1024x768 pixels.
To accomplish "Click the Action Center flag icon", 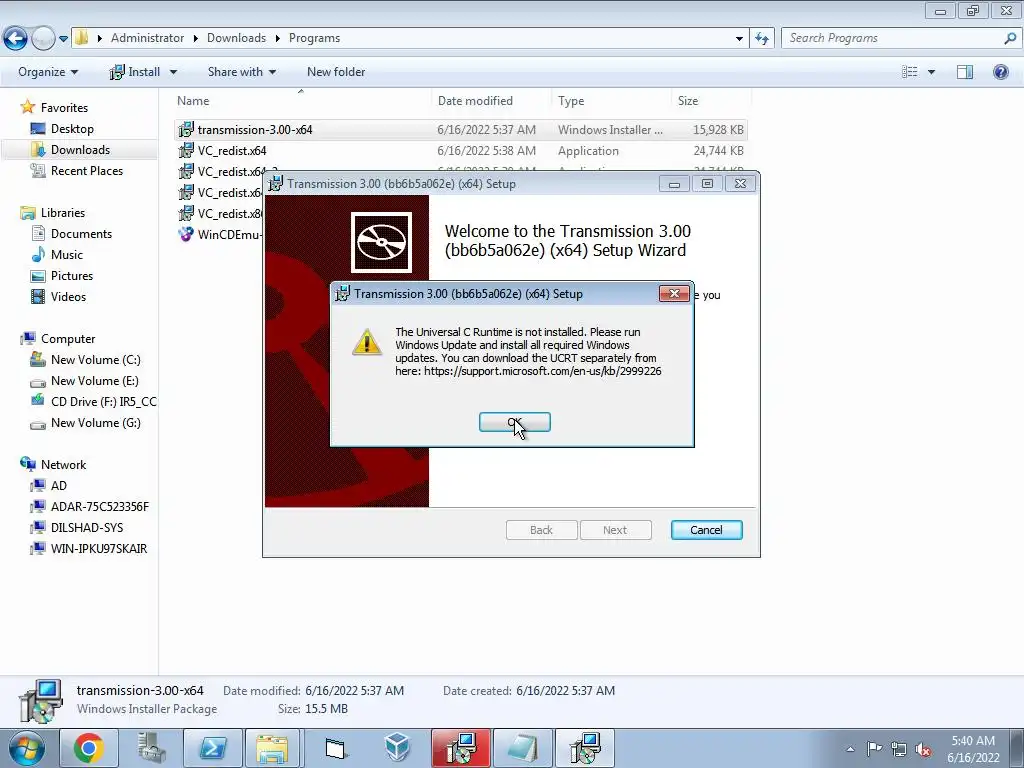I will 874,749.
